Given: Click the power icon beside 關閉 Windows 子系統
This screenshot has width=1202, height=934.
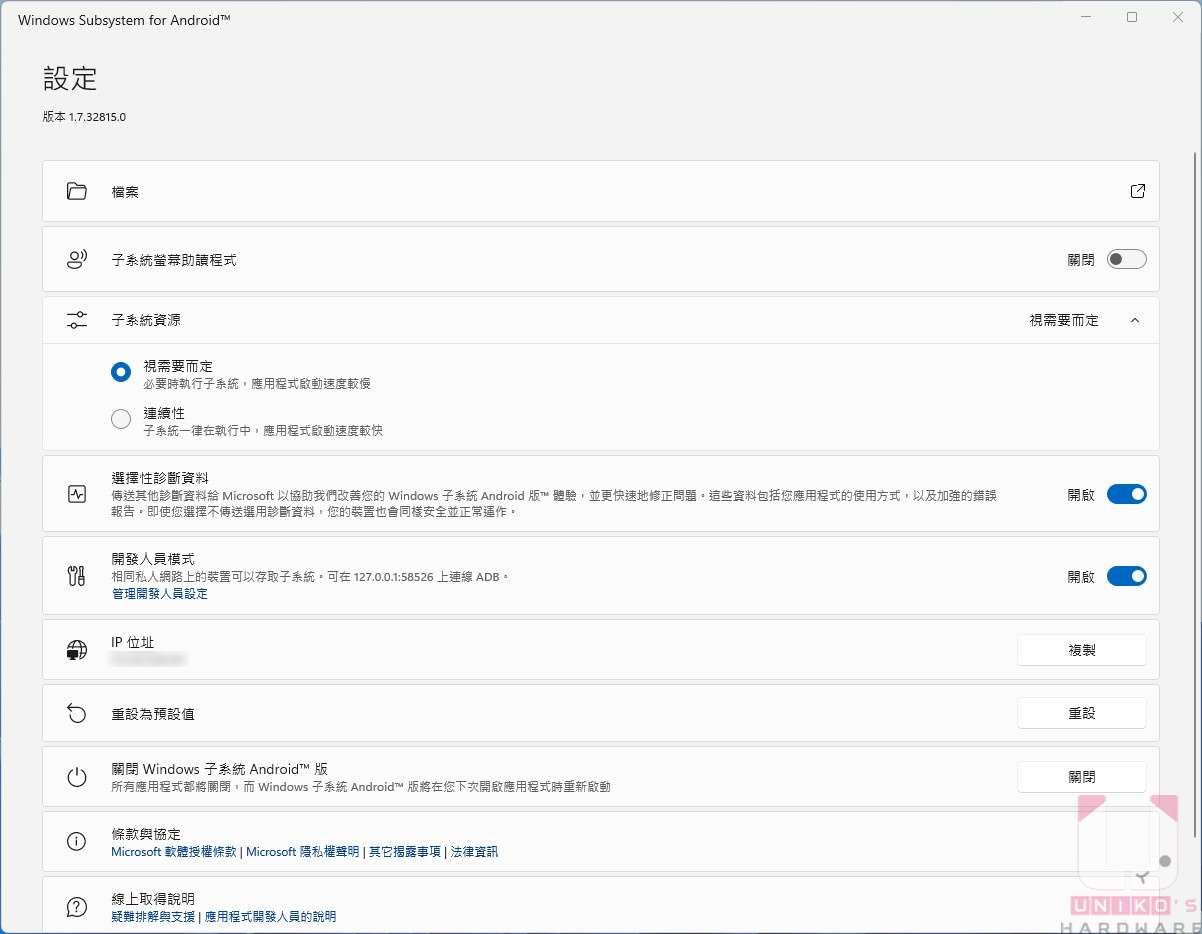Looking at the screenshot, I should tap(77, 777).
